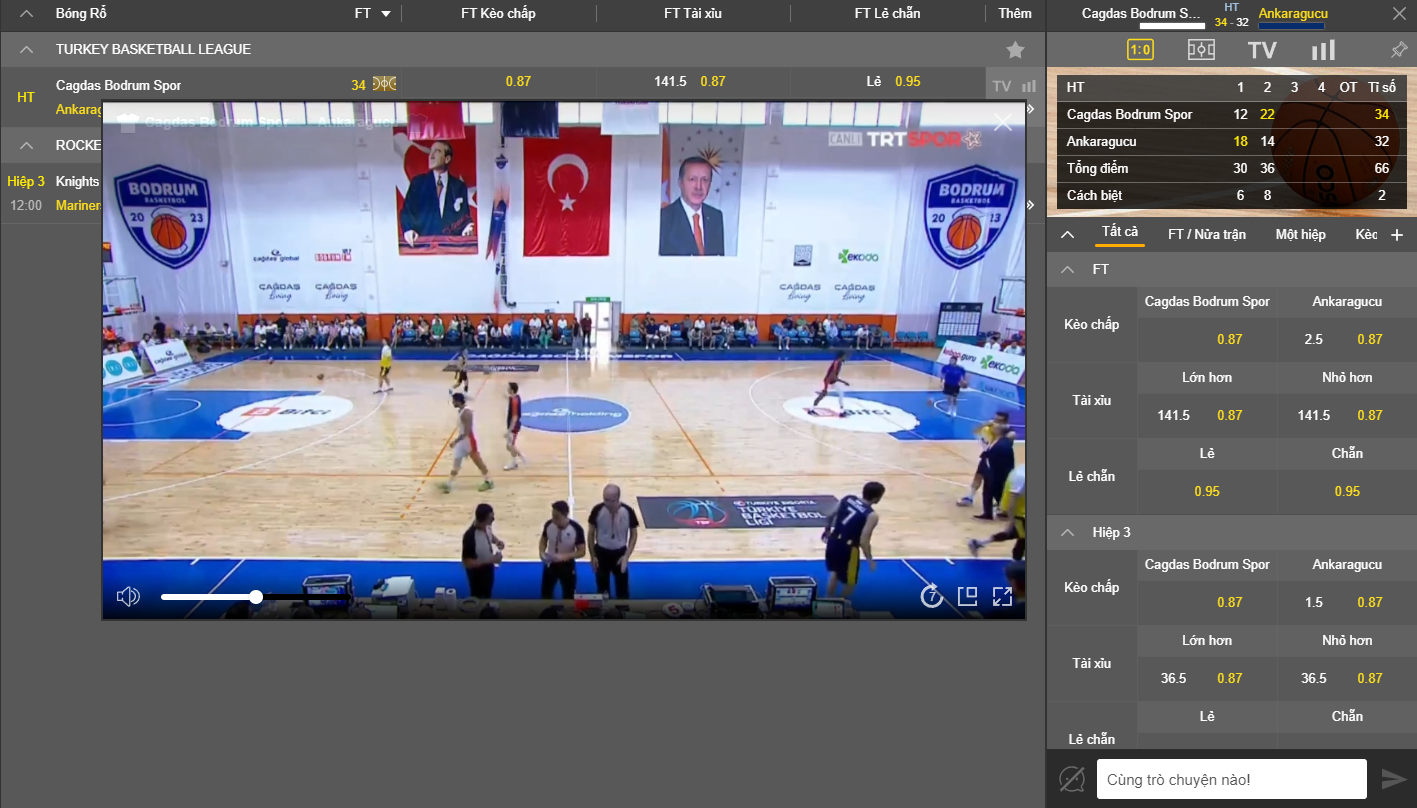Viewport: 1417px width, 808px height.
Task: Click the chat input field
Action: point(1231,779)
